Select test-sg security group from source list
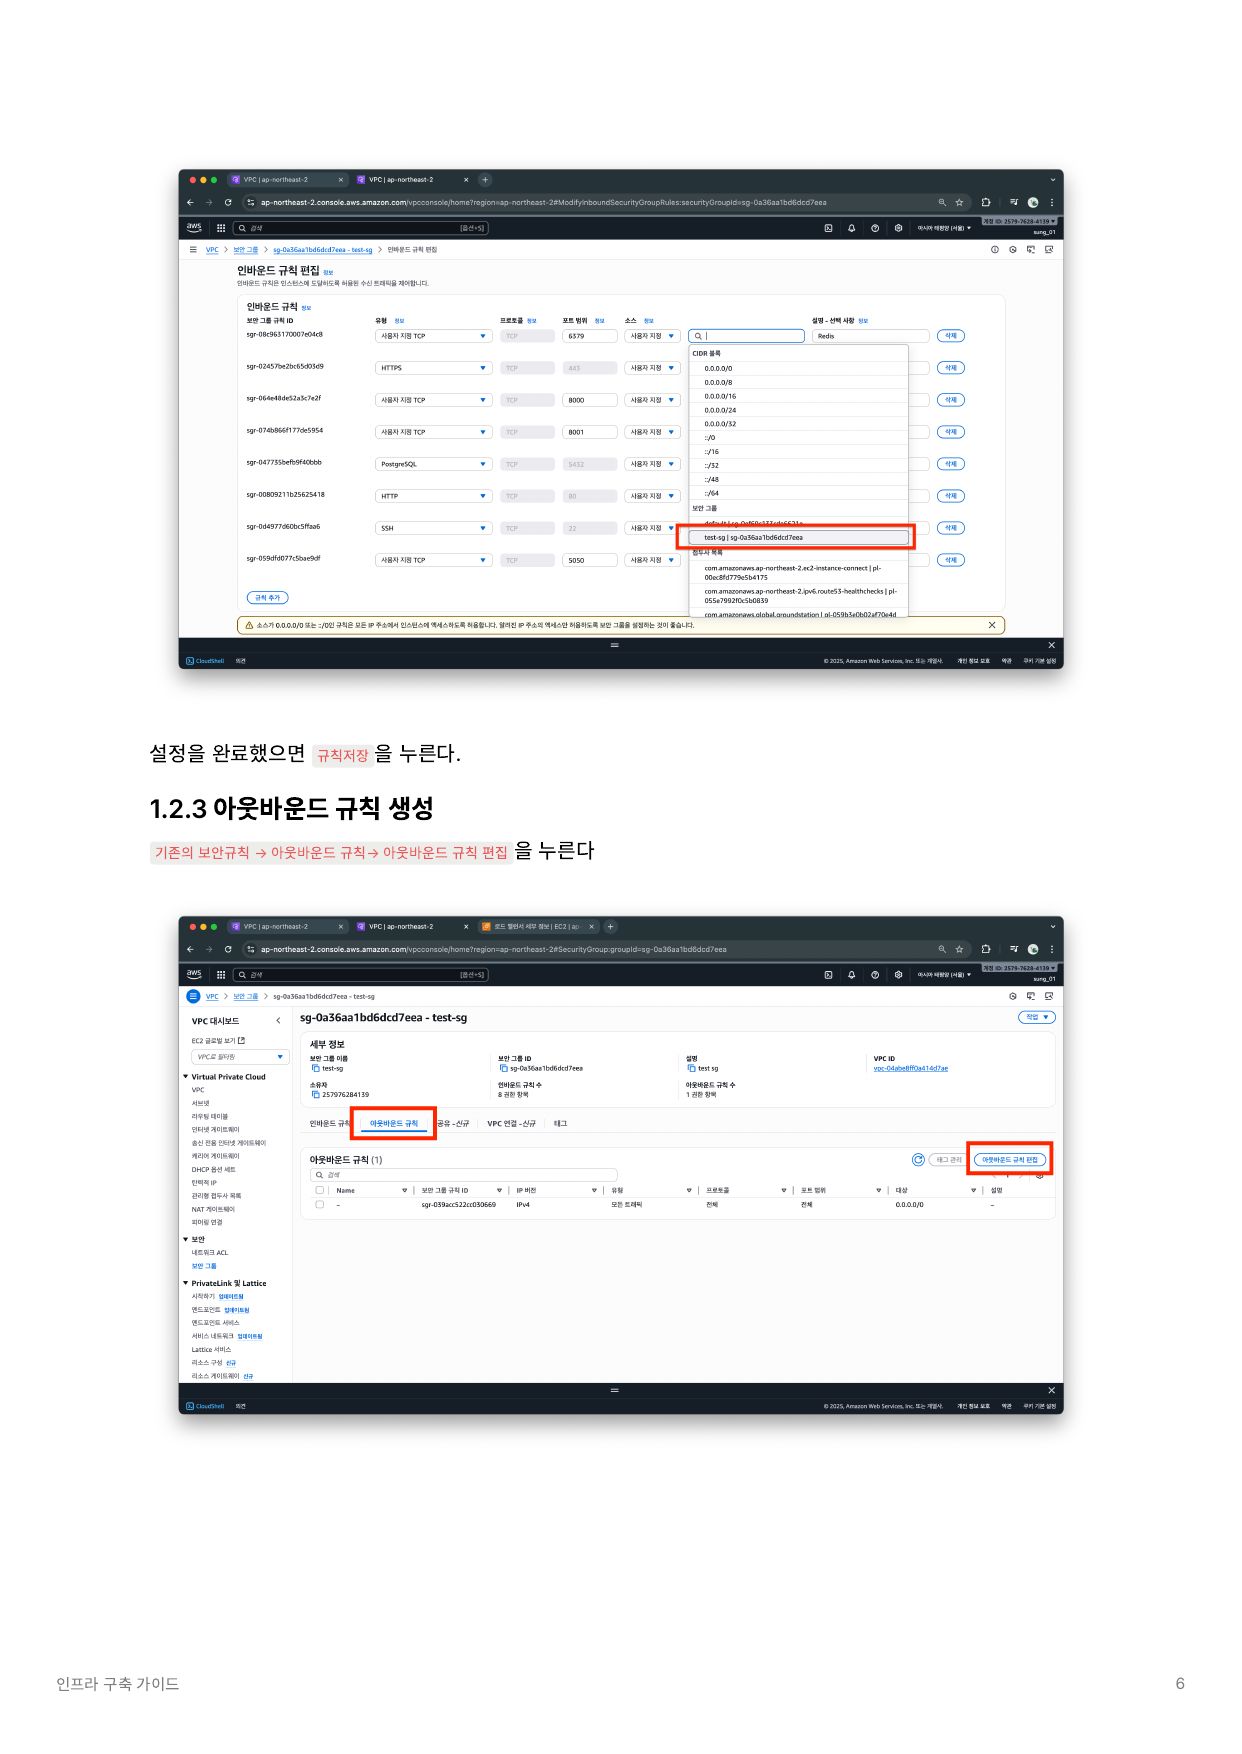The width and height of the screenshot is (1242, 1754). pos(796,538)
